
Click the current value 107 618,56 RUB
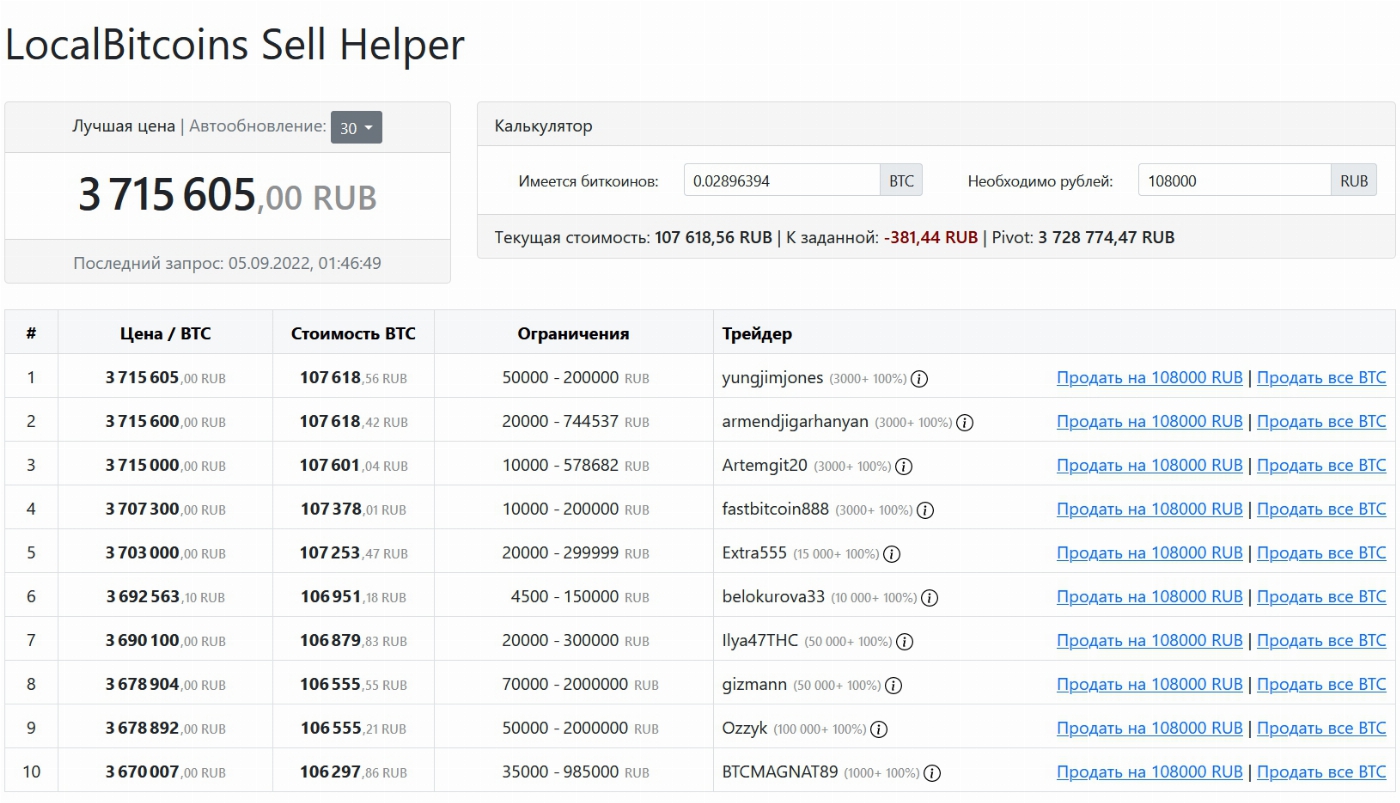pos(713,238)
